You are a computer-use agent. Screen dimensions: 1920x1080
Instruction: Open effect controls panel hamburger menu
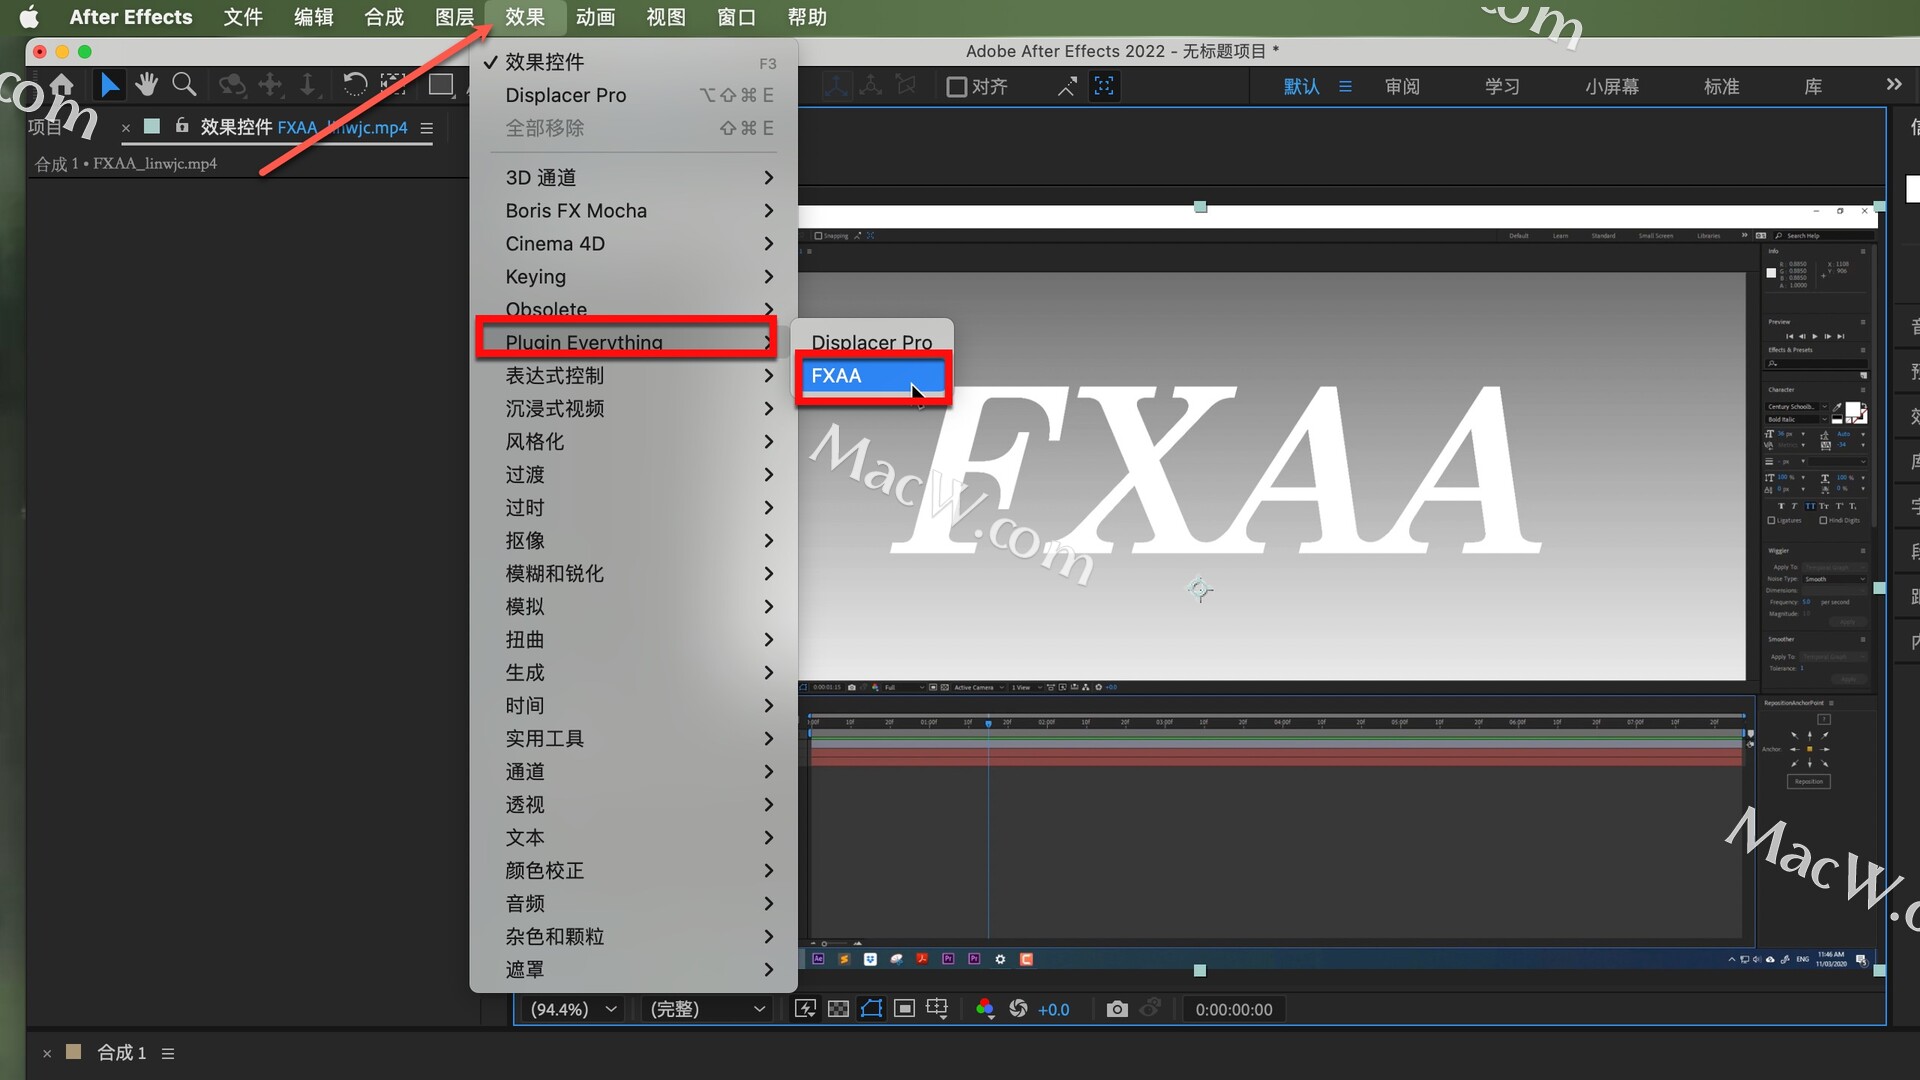point(427,128)
